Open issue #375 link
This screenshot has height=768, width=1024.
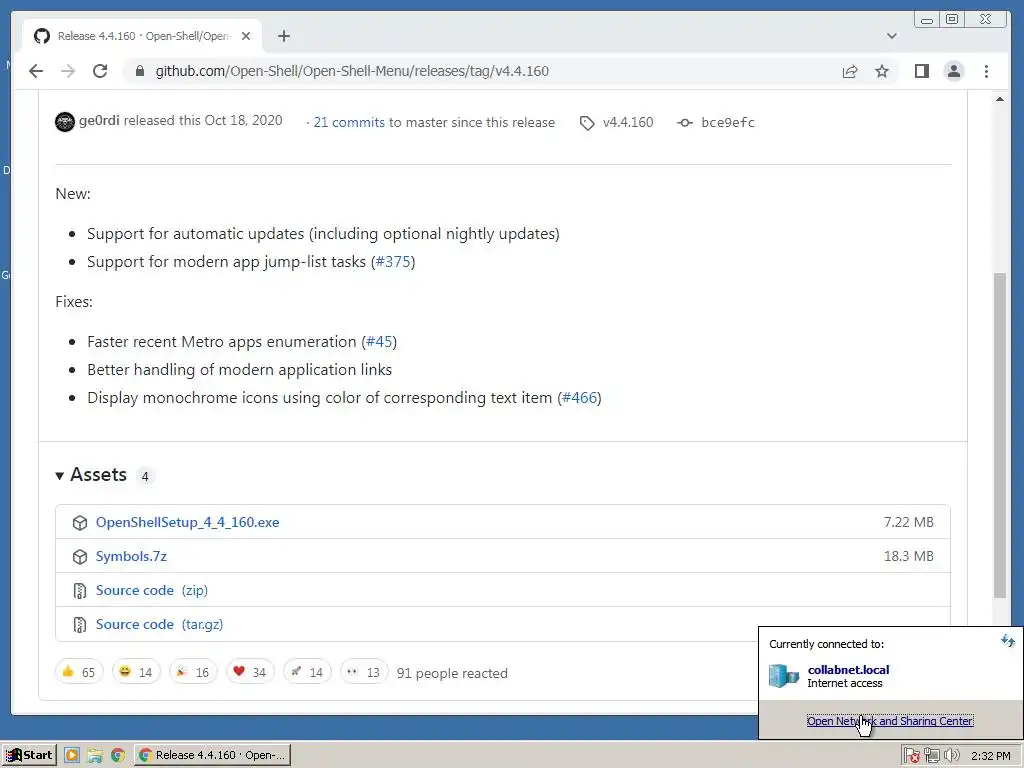(x=393, y=261)
